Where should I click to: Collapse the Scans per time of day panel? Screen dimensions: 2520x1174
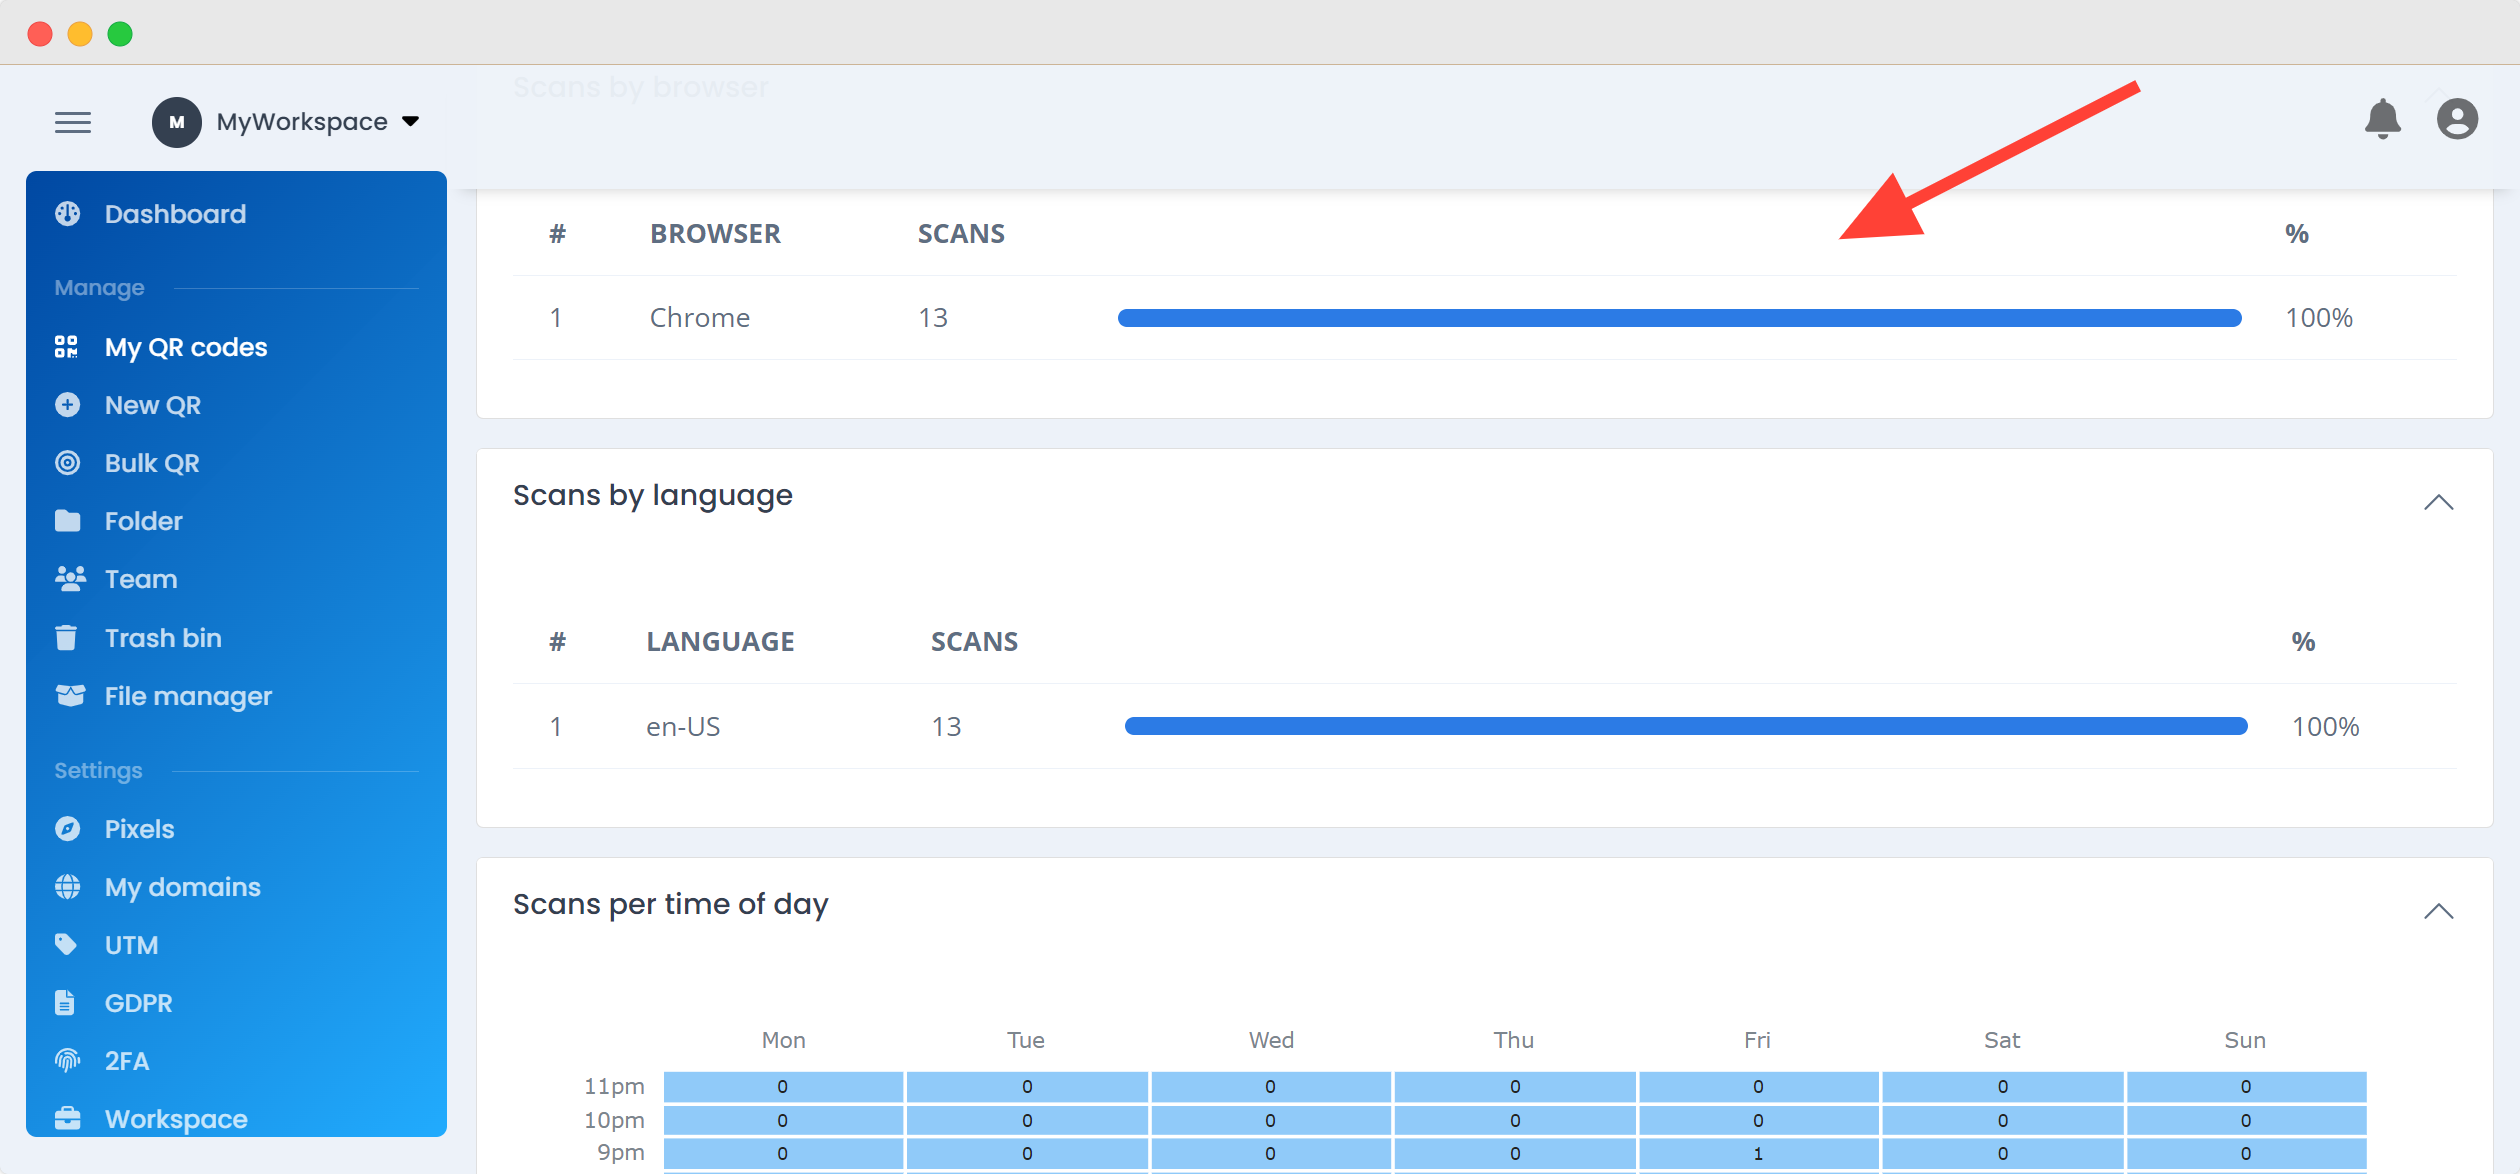2438,911
